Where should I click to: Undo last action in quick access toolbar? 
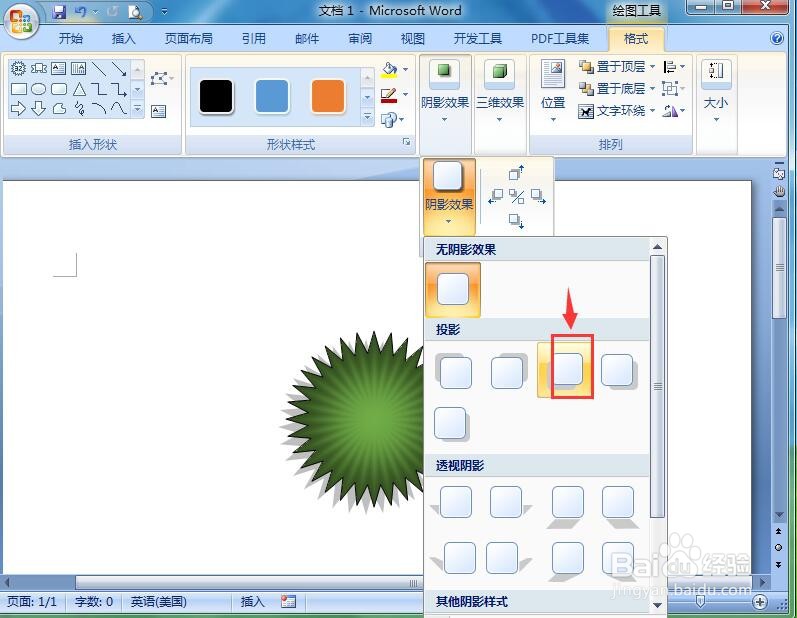[x=80, y=11]
